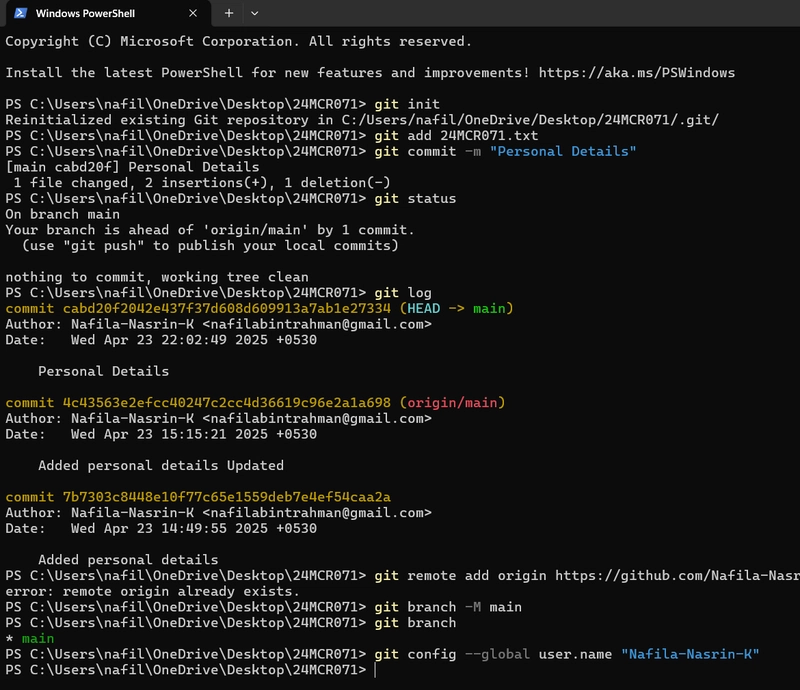The image size is (800, 690).
Task: Click commit hash cabd20f2042e437f37d608d609913a7ab1e27334
Action: point(227,309)
